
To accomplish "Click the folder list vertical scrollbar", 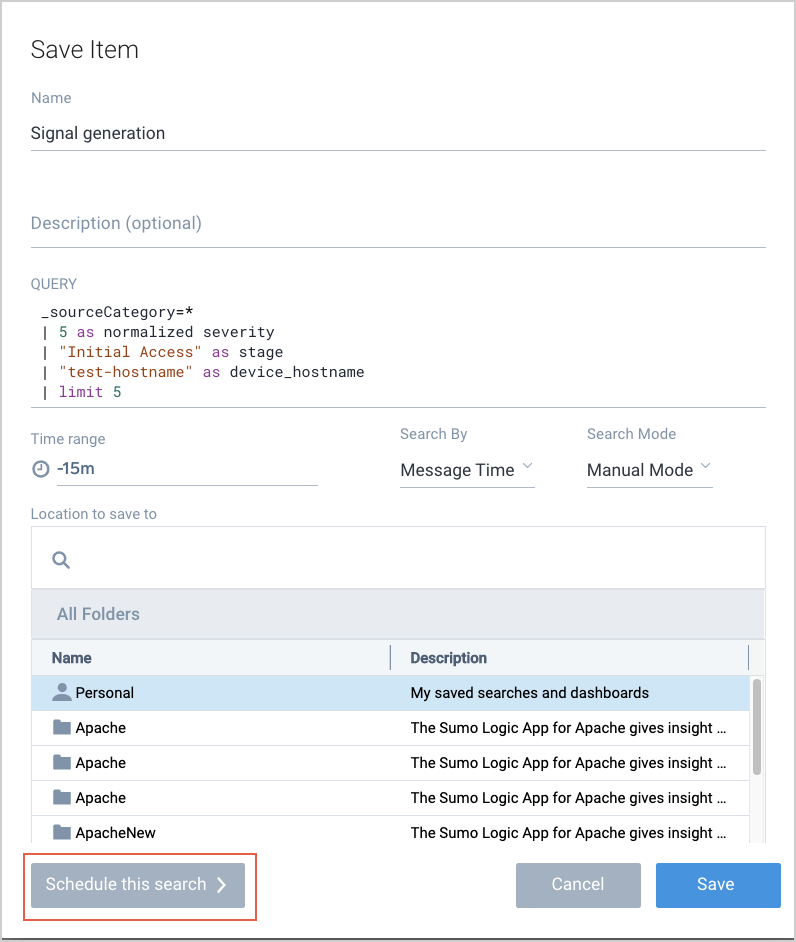I will 757,725.
